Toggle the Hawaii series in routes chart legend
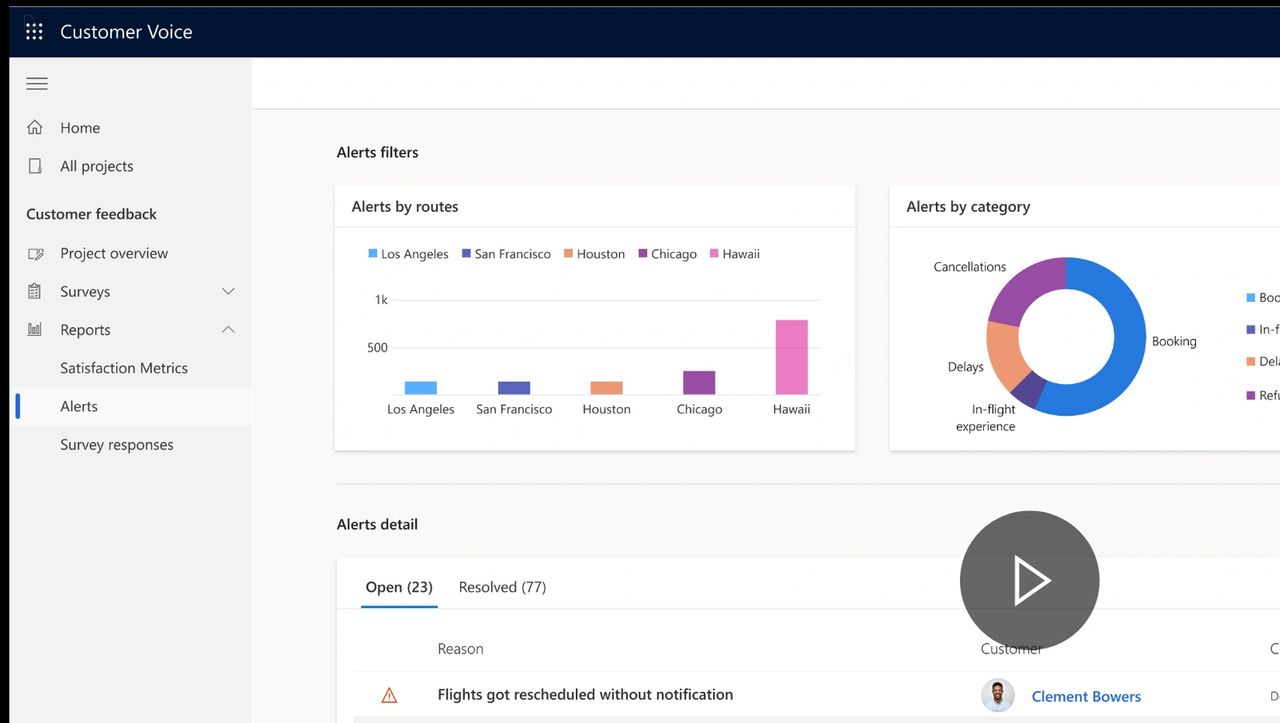Image resolution: width=1280 pixels, height=723 pixels. [734, 254]
